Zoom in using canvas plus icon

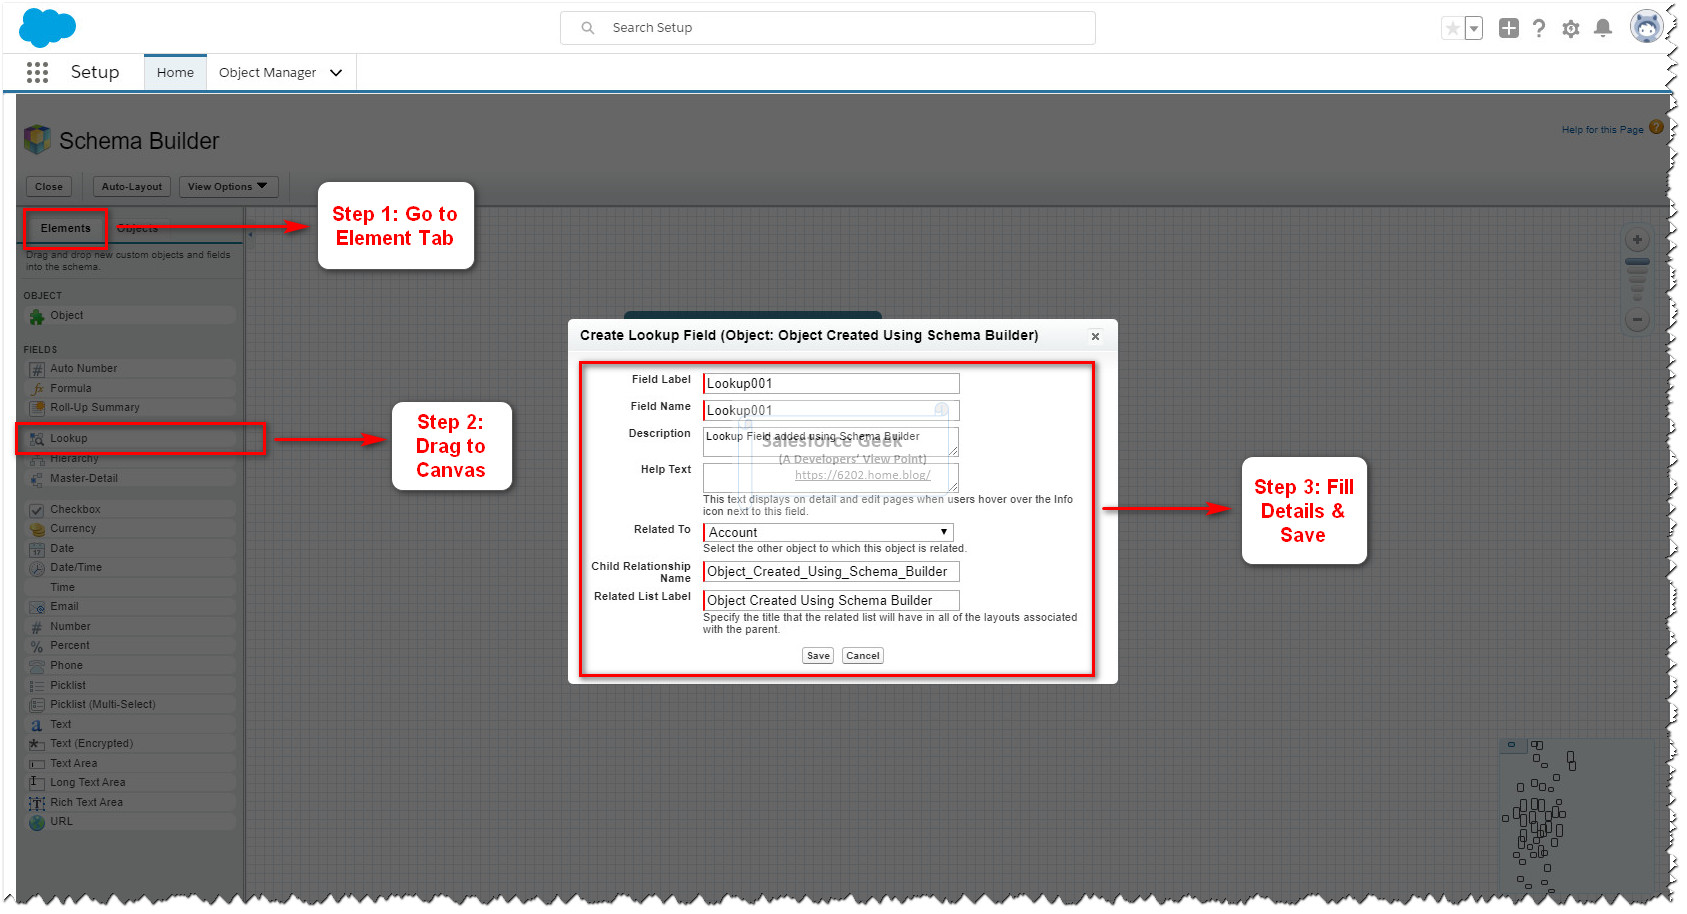coord(1637,239)
